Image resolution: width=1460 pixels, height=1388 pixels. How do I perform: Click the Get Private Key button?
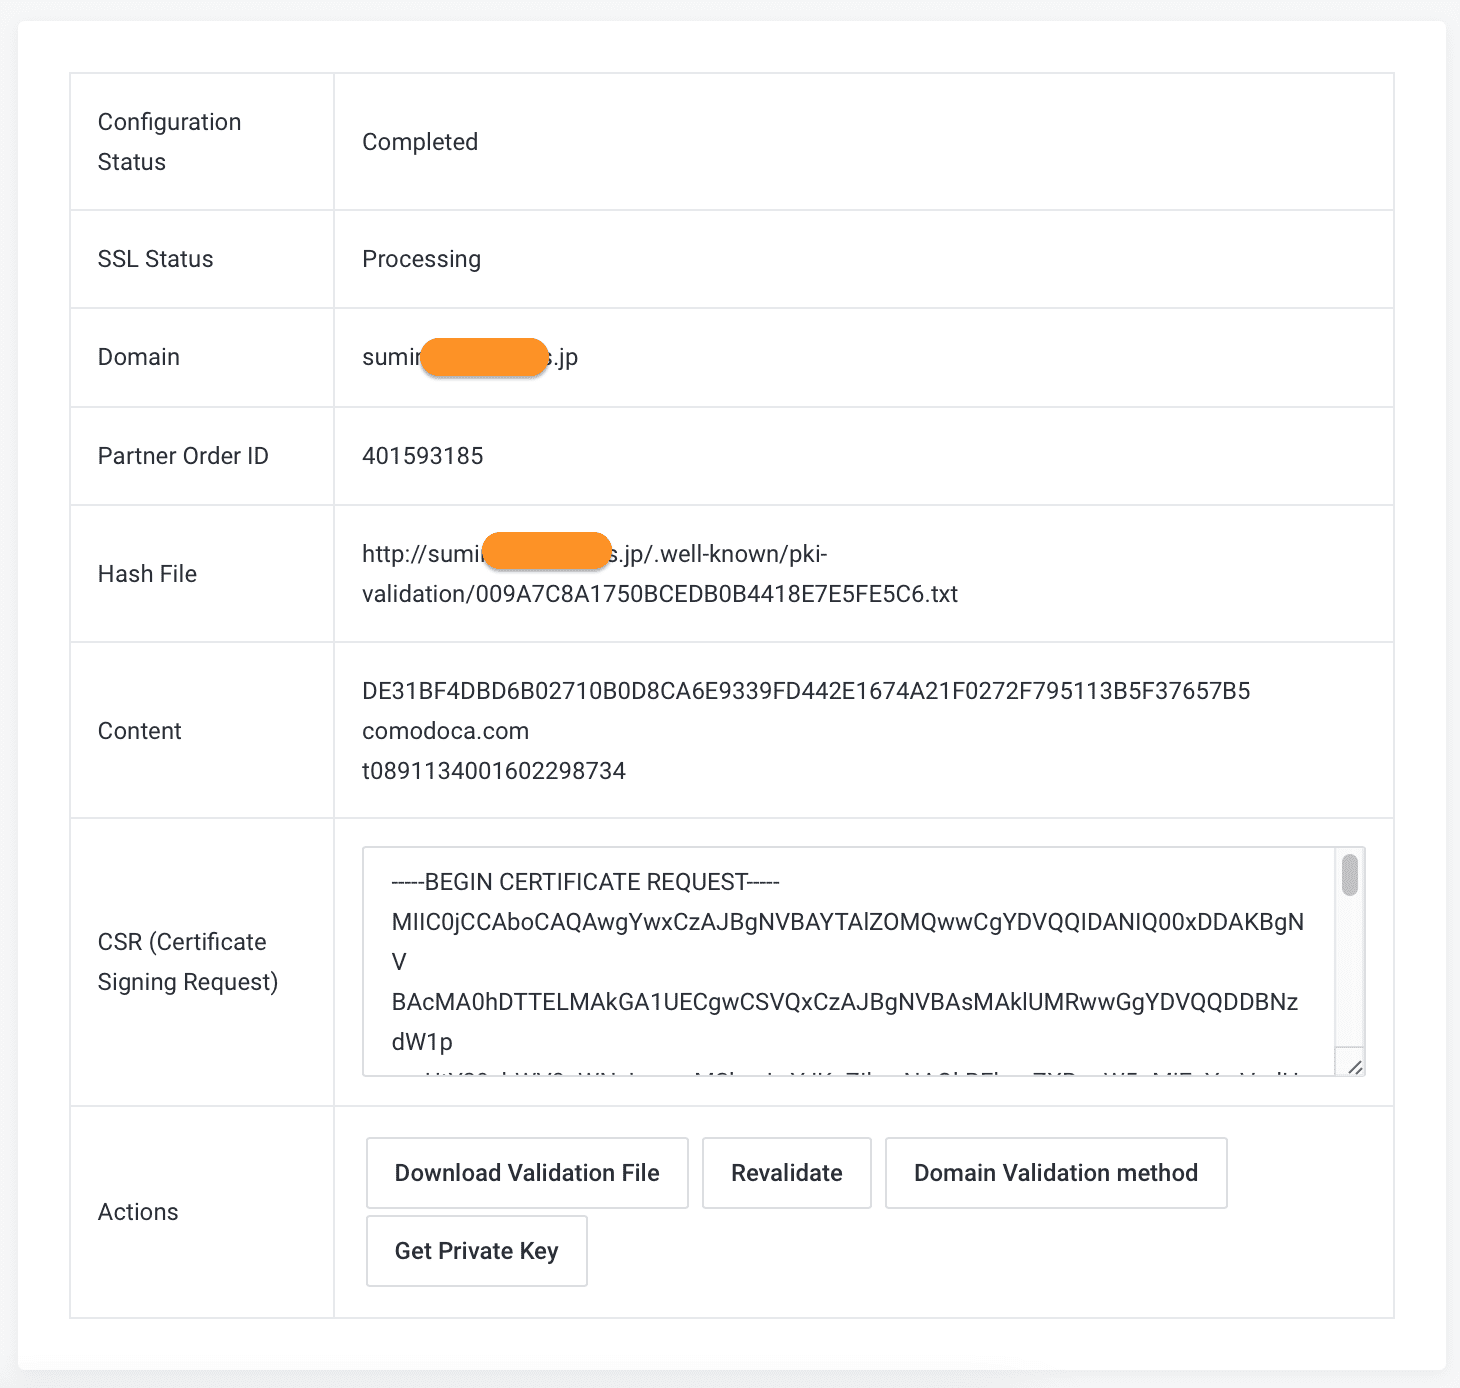476,1251
